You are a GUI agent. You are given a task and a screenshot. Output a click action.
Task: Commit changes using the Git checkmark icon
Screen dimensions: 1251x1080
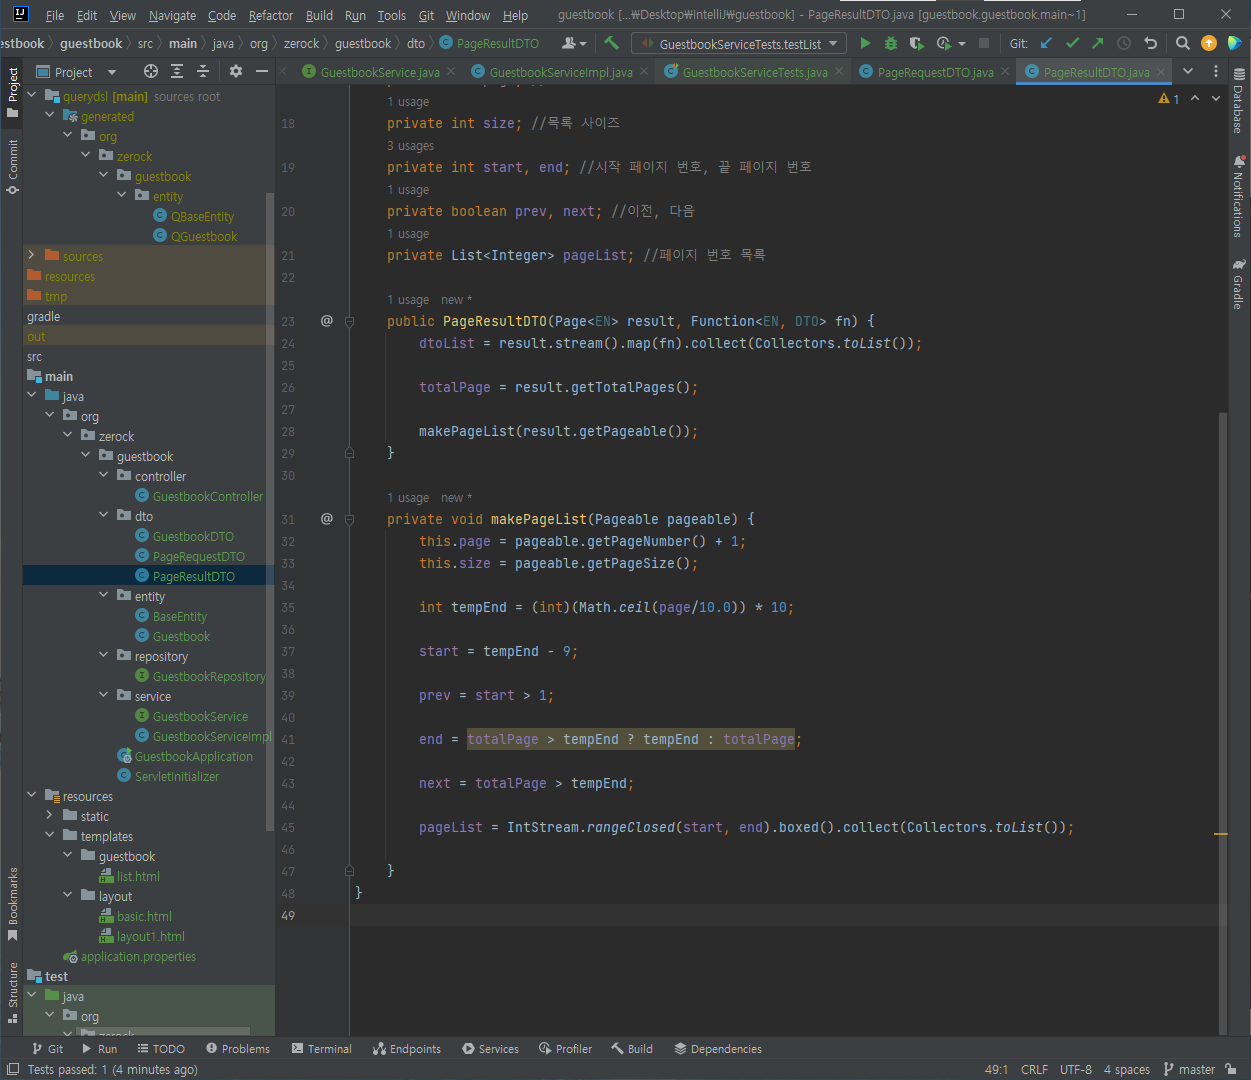[x=1072, y=43]
